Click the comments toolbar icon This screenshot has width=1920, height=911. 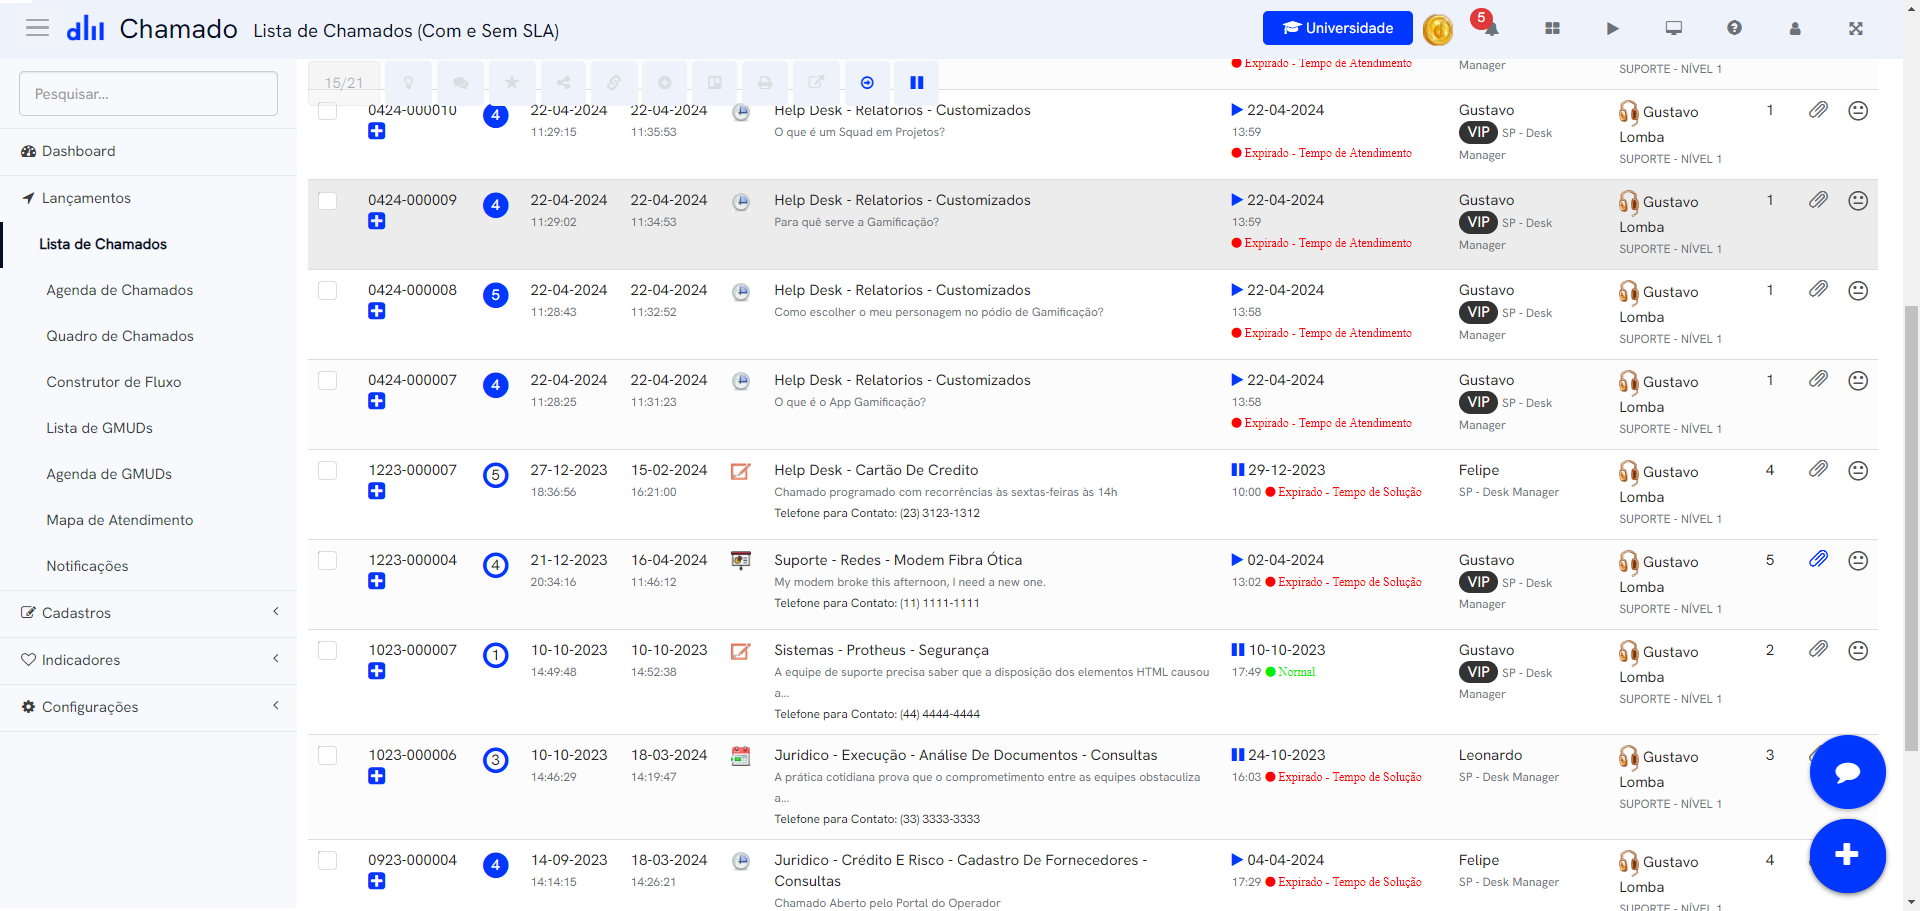(460, 82)
